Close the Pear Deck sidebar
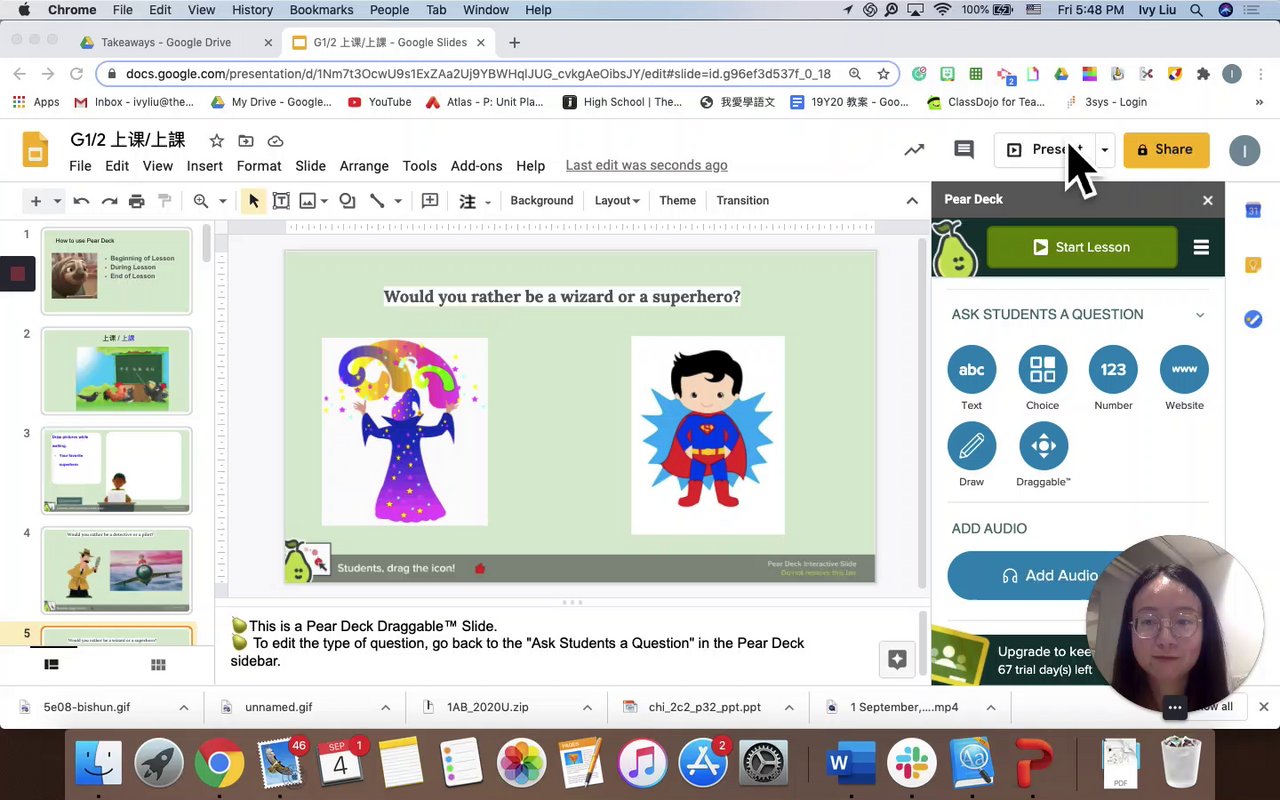The width and height of the screenshot is (1280, 800). pyautogui.click(x=1207, y=200)
